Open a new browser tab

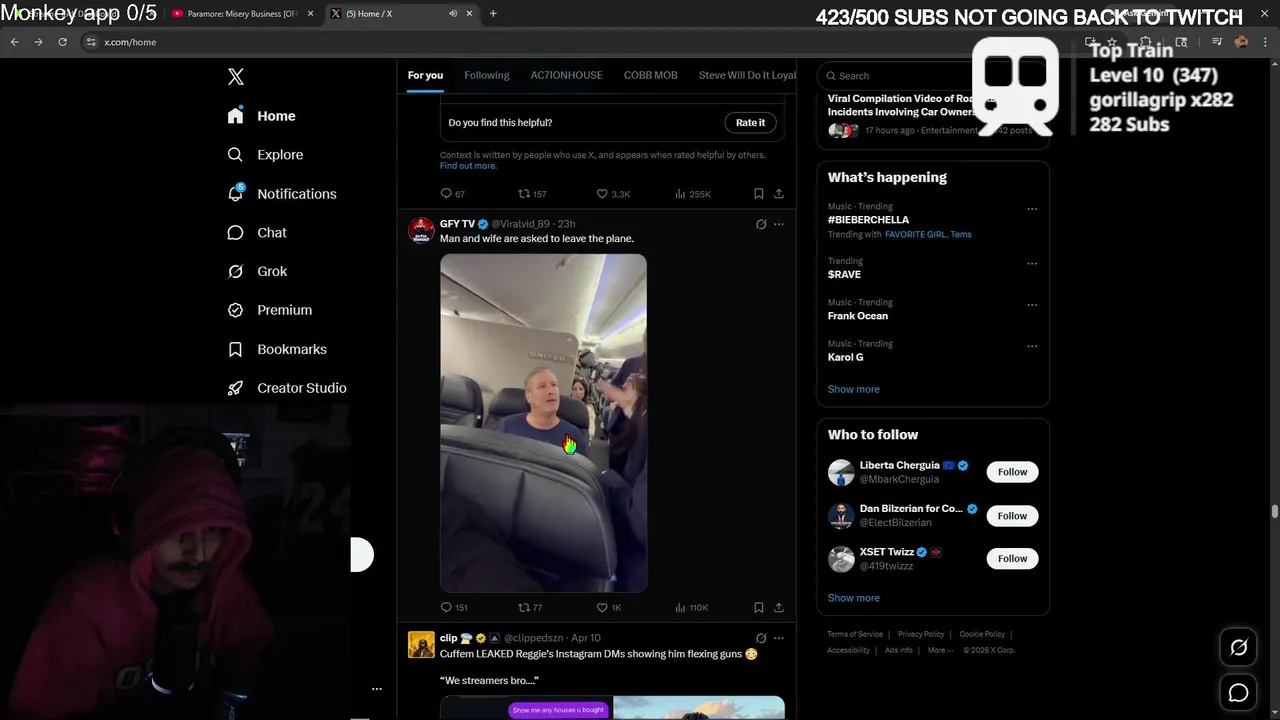pos(493,14)
